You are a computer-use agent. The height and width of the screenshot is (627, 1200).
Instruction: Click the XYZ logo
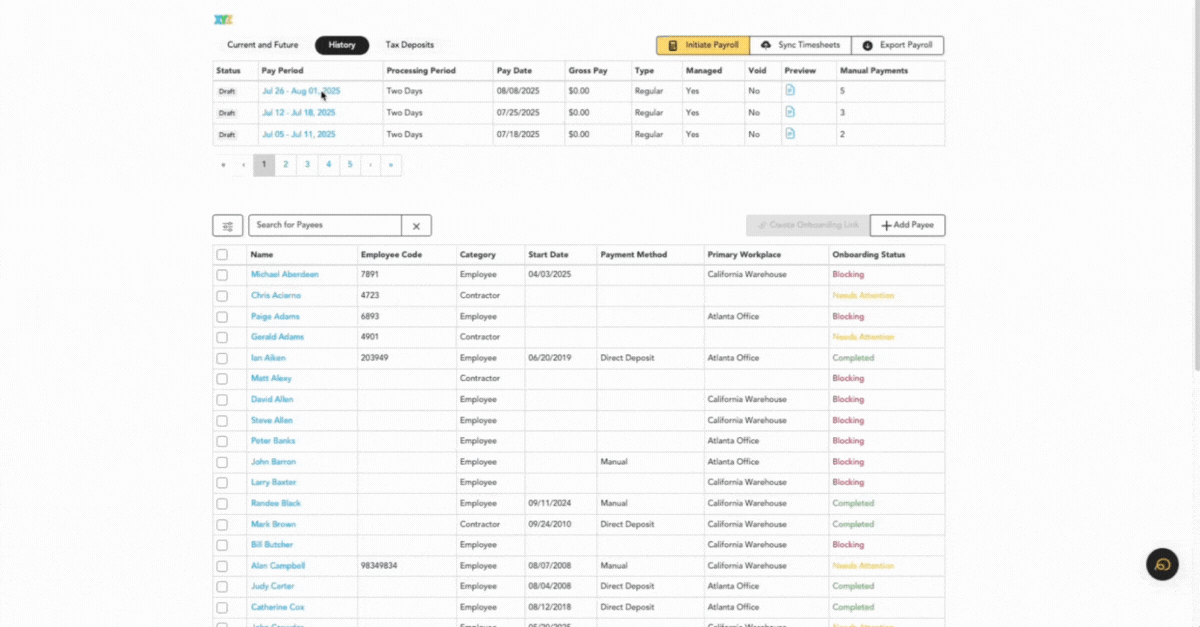point(223,19)
